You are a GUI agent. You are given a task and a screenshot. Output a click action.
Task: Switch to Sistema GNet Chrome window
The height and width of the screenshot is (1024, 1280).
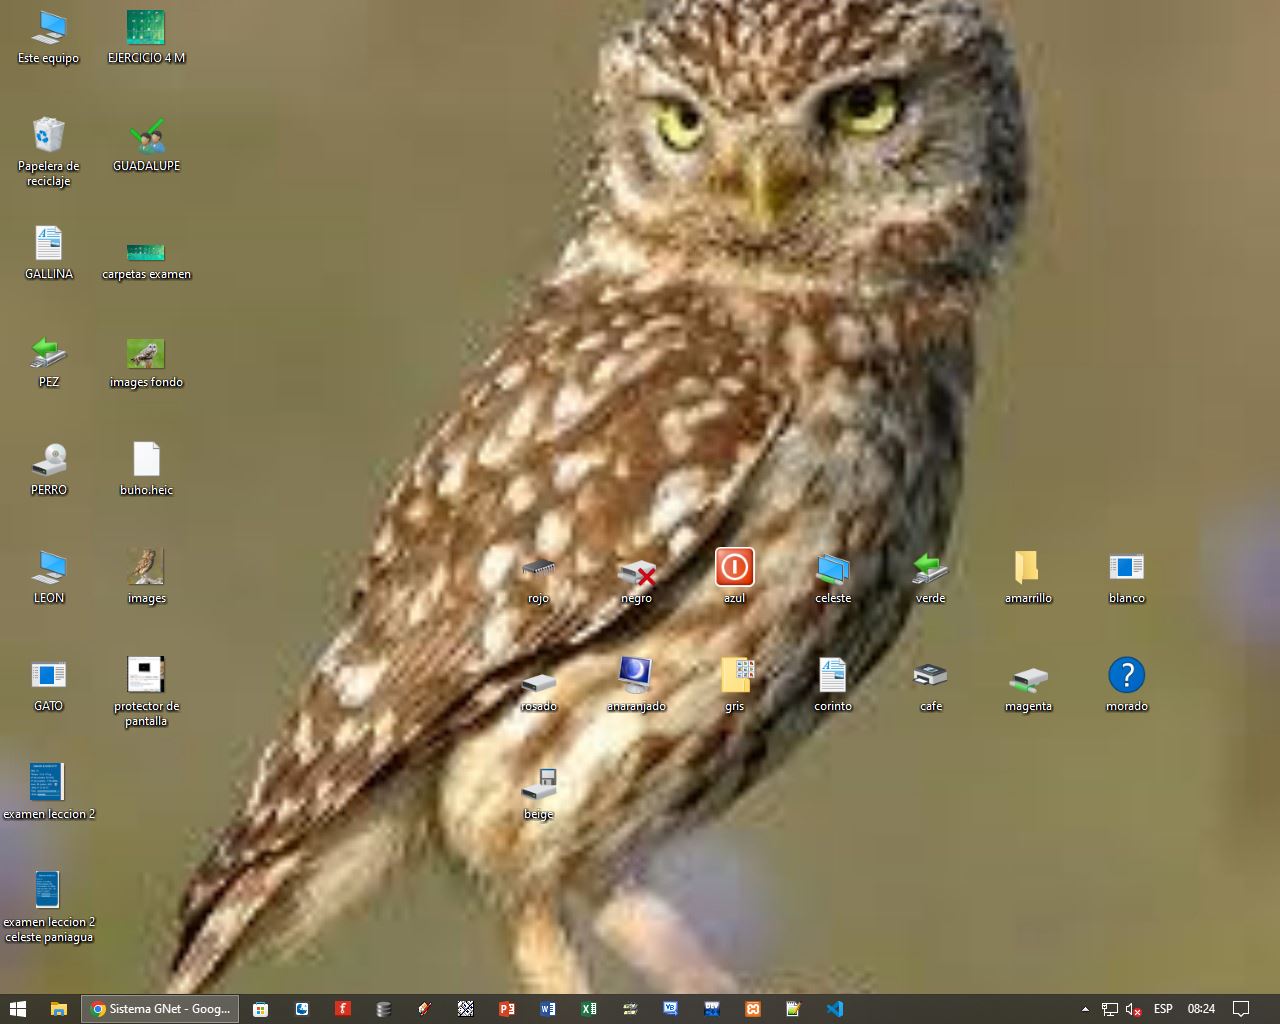[161, 1009]
